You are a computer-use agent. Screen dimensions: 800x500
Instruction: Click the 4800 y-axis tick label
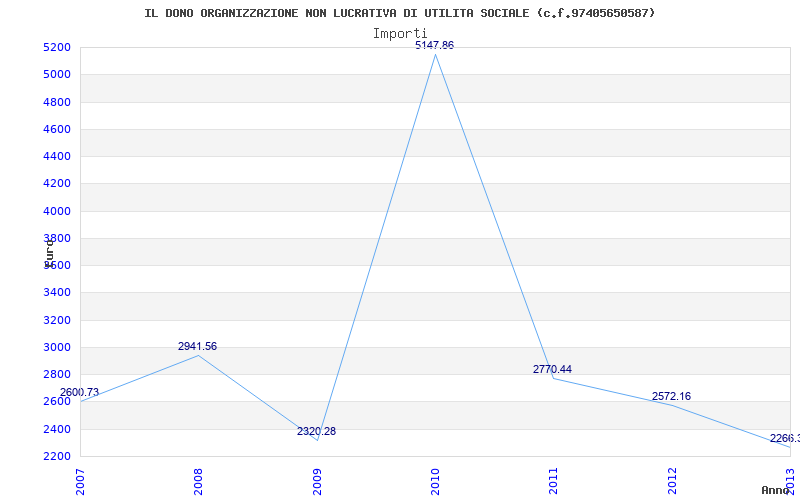55,102
